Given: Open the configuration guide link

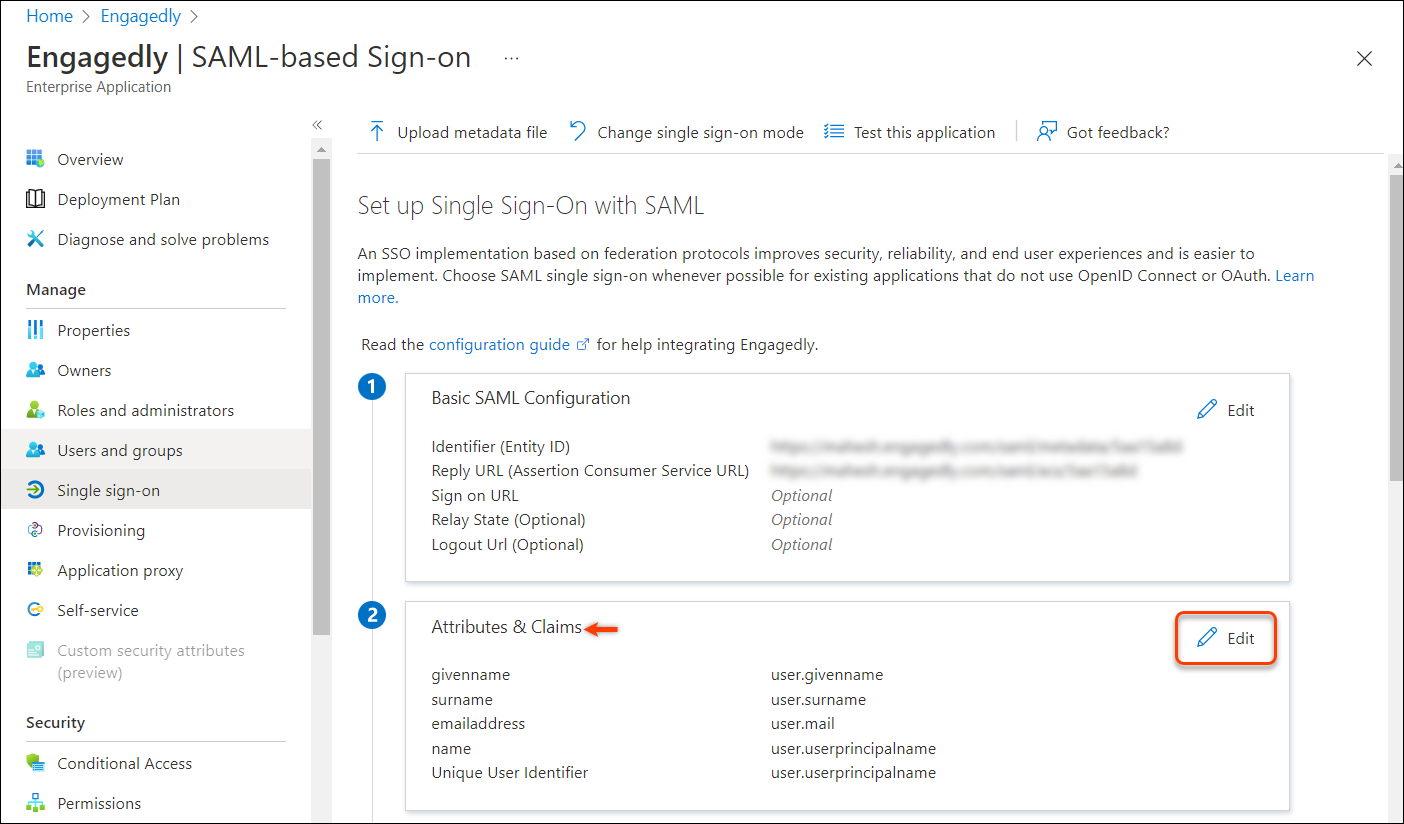Looking at the screenshot, I should pos(499,344).
